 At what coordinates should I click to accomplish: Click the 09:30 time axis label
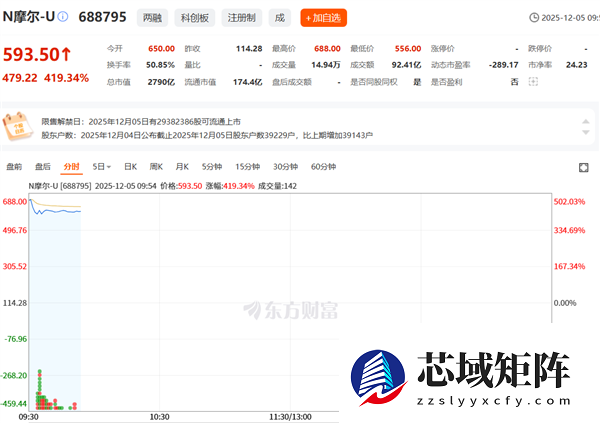[29, 417]
